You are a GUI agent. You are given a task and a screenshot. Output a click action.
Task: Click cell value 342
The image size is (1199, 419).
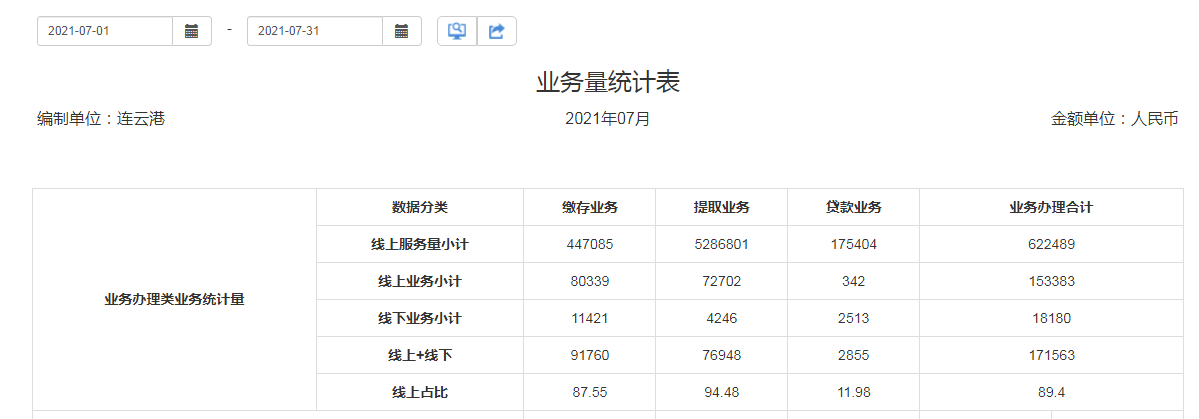click(x=853, y=281)
